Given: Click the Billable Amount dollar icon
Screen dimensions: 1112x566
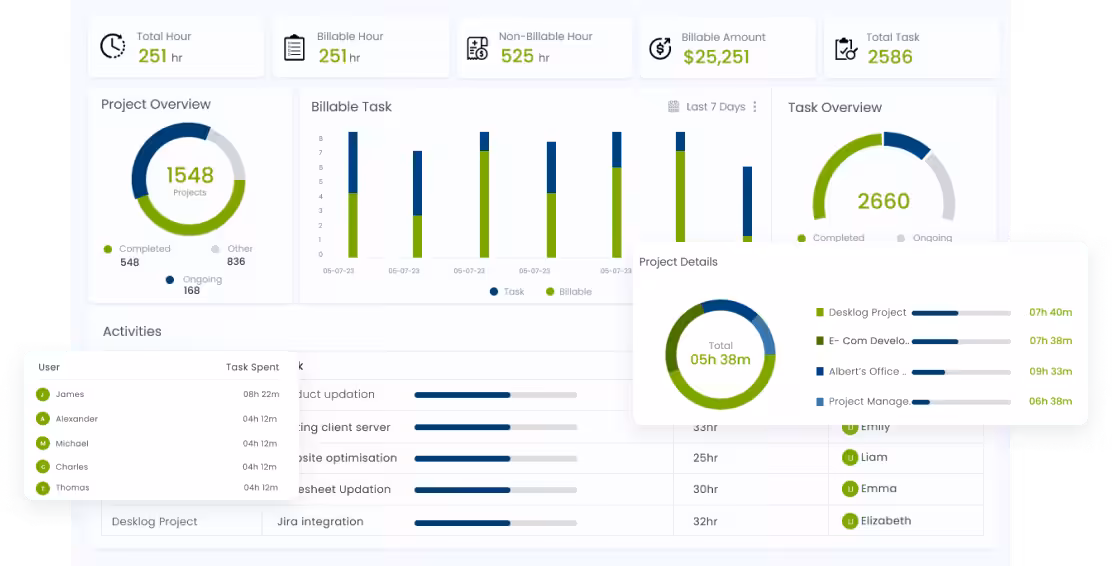Looking at the screenshot, I should [660, 47].
